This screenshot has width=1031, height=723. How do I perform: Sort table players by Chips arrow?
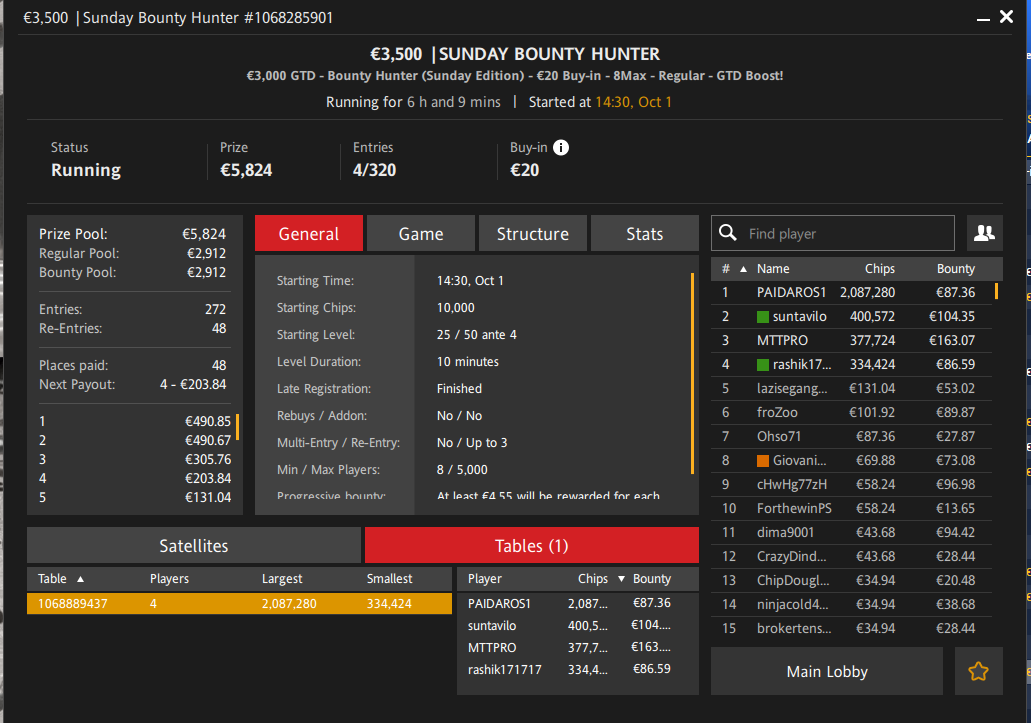coord(621,579)
